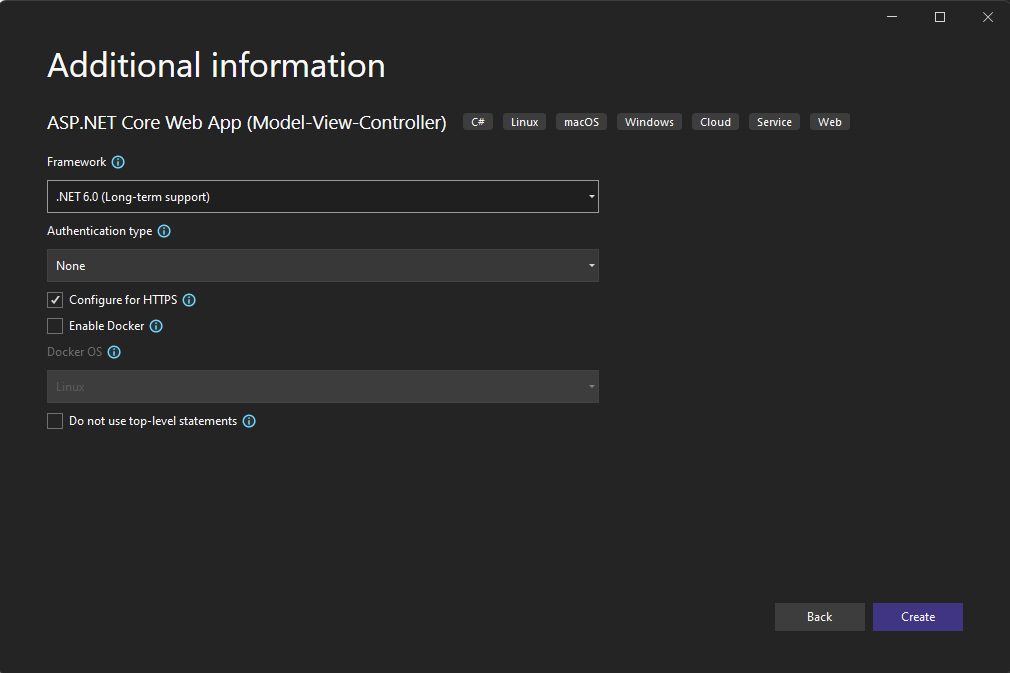1010x673 pixels.
Task: Expand the Authentication type dropdown
Action: (322, 265)
